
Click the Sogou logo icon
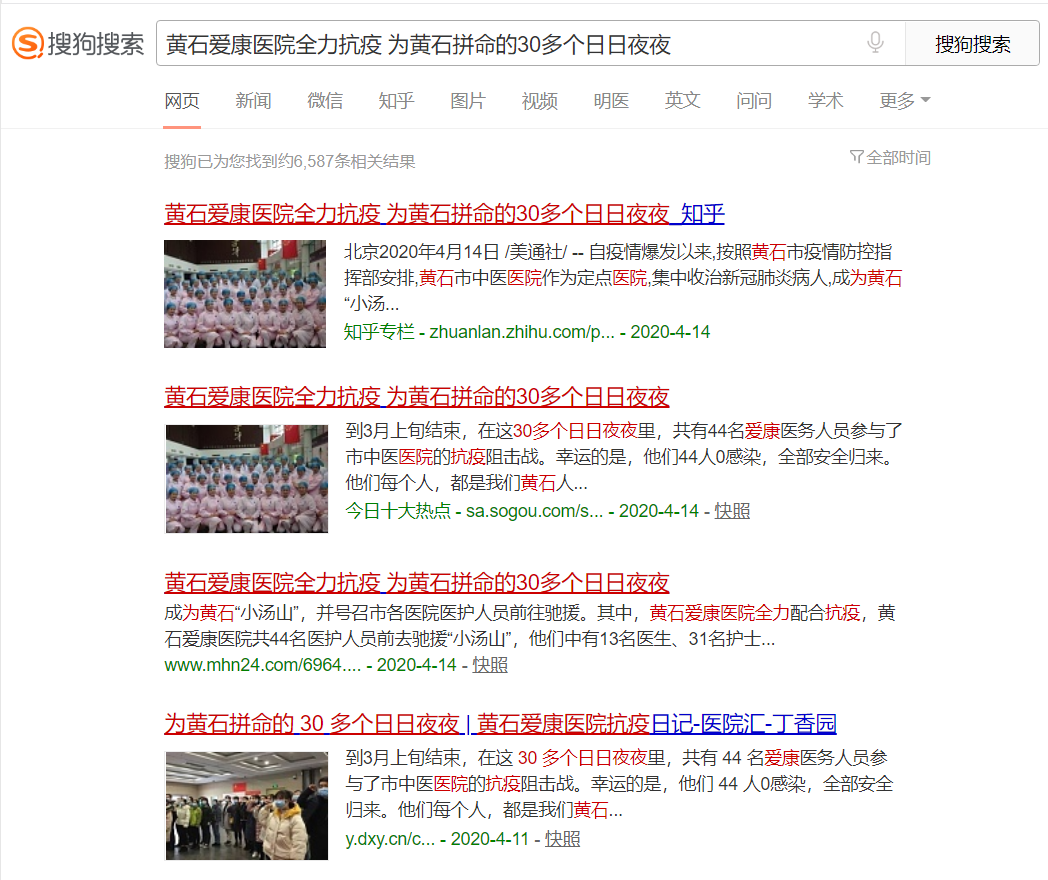28,44
